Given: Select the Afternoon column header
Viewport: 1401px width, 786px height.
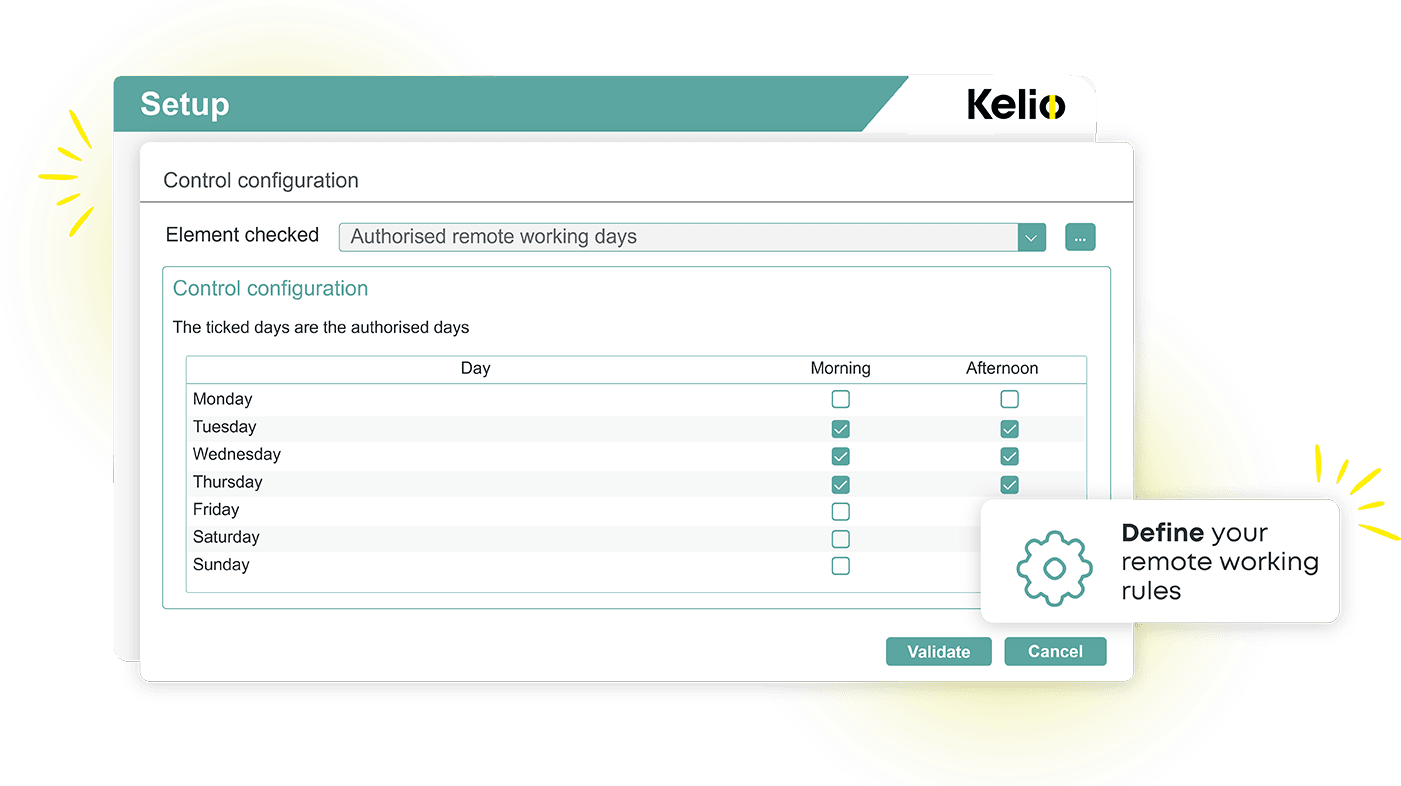Looking at the screenshot, I should (1002, 368).
